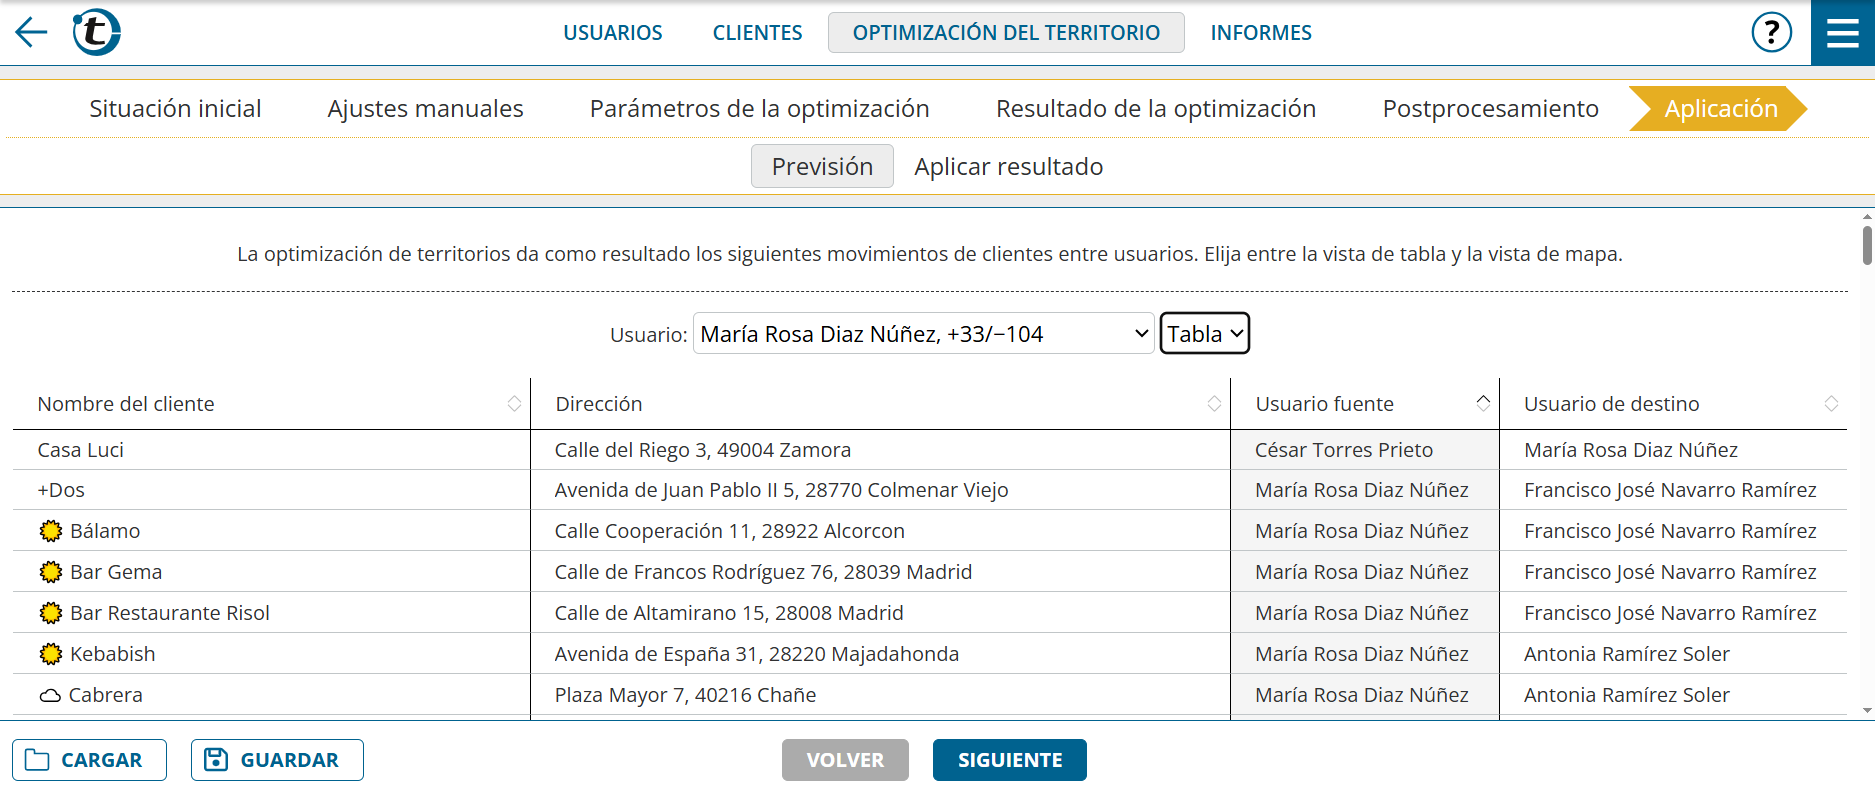
Task: Click the sun icon beside Bálamo
Action: pos(51,531)
